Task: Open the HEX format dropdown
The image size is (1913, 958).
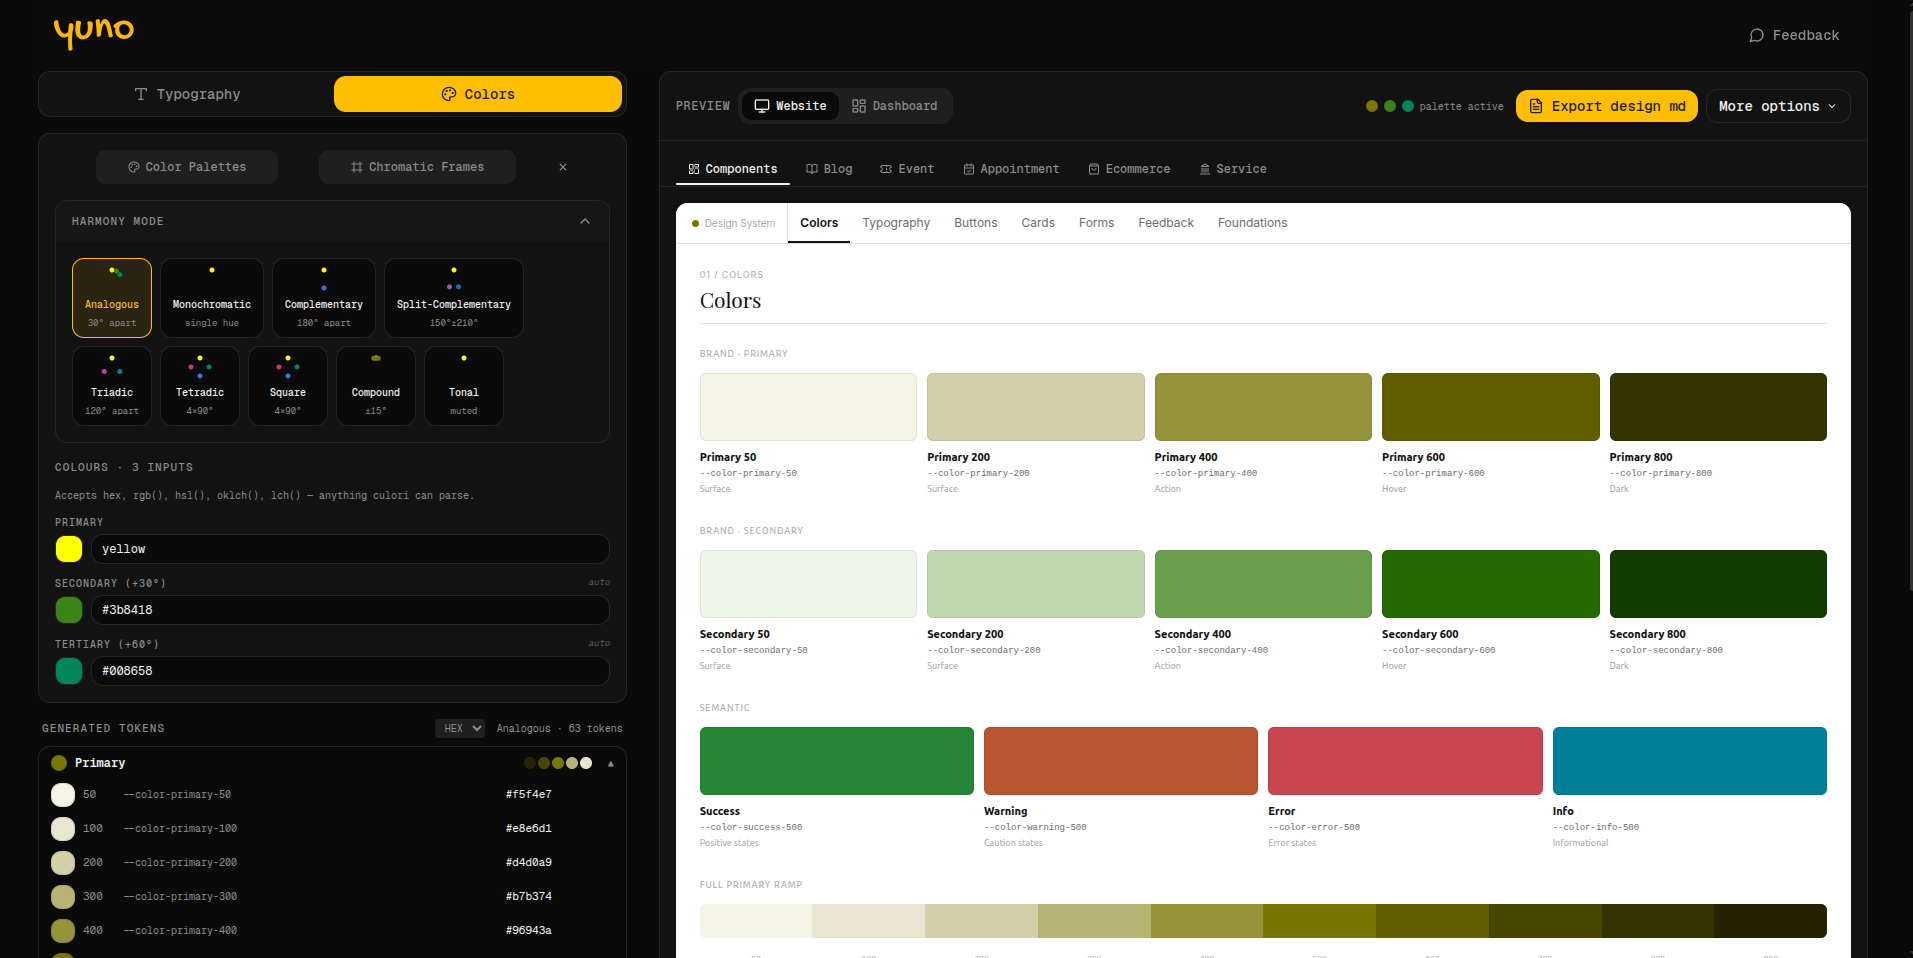Action: pyautogui.click(x=460, y=728)
